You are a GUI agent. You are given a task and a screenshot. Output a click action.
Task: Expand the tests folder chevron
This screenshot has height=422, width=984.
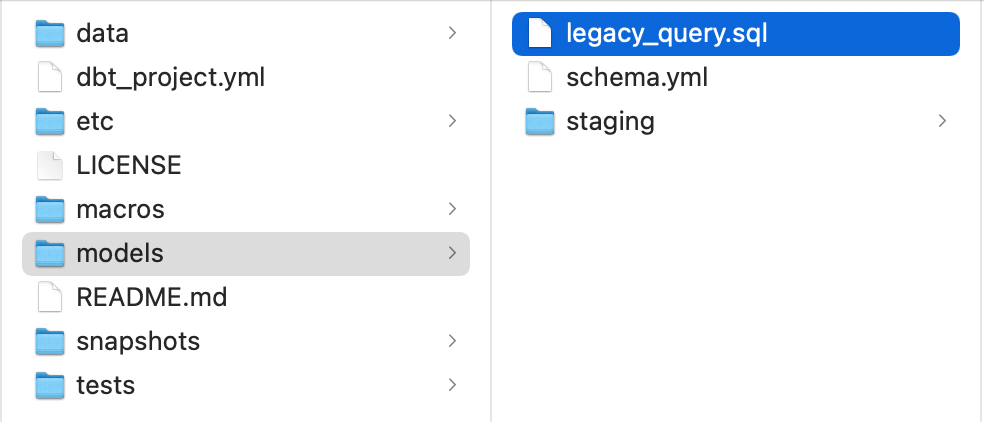pyautogui.click(x=453, y=386)
